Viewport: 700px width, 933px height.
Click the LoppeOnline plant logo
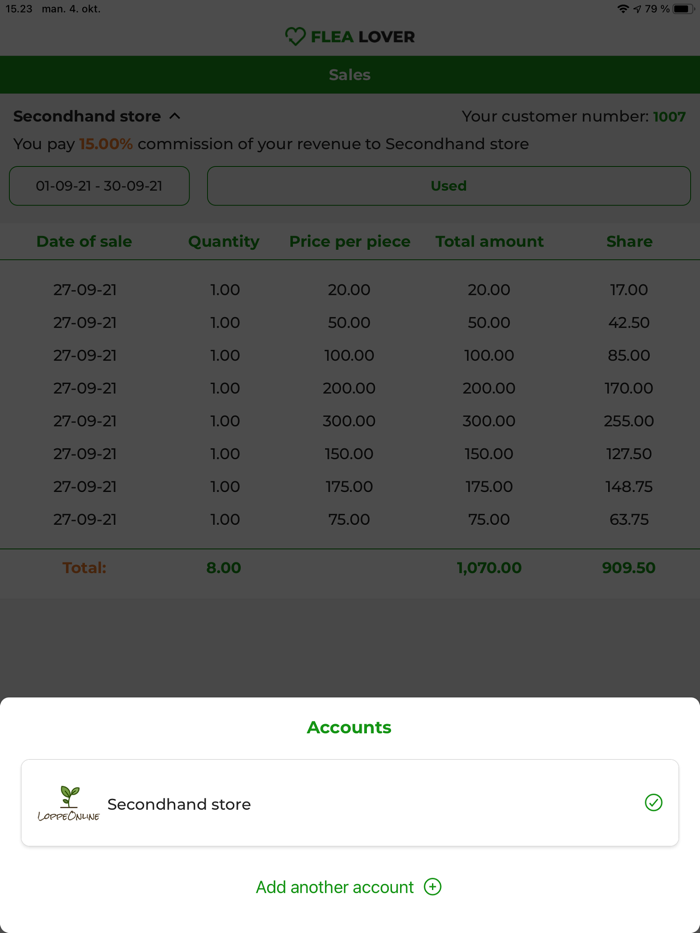[x=69, y=803]
